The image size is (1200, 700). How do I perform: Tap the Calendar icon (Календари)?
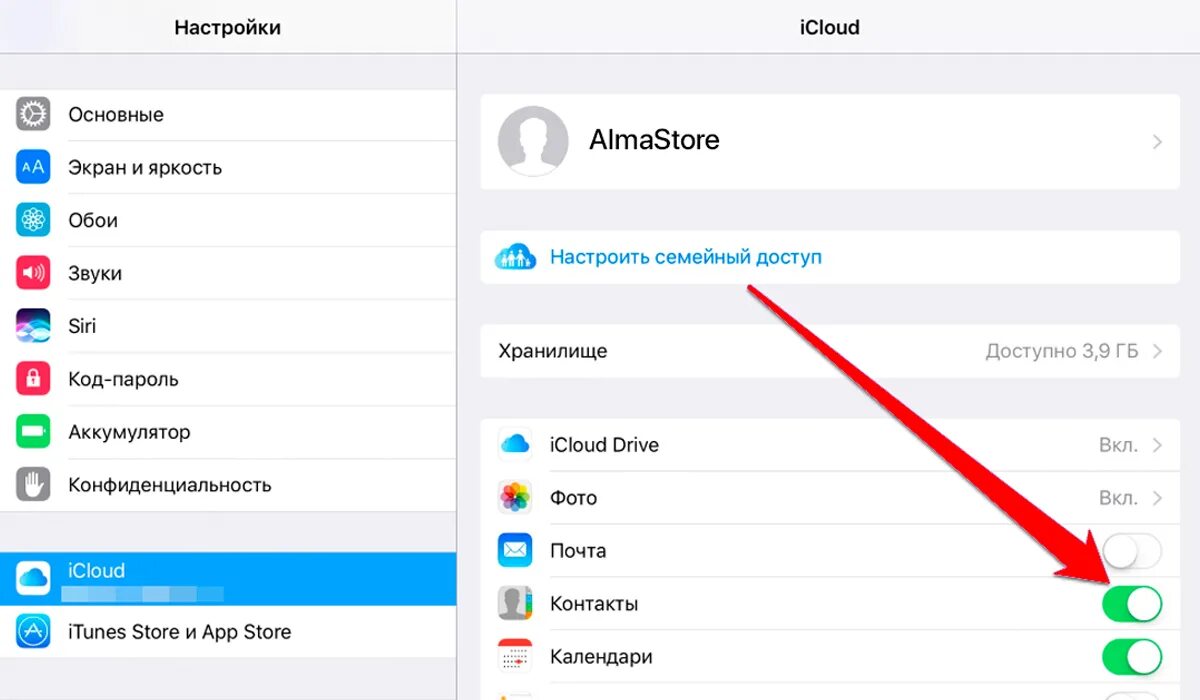[515, 657]
